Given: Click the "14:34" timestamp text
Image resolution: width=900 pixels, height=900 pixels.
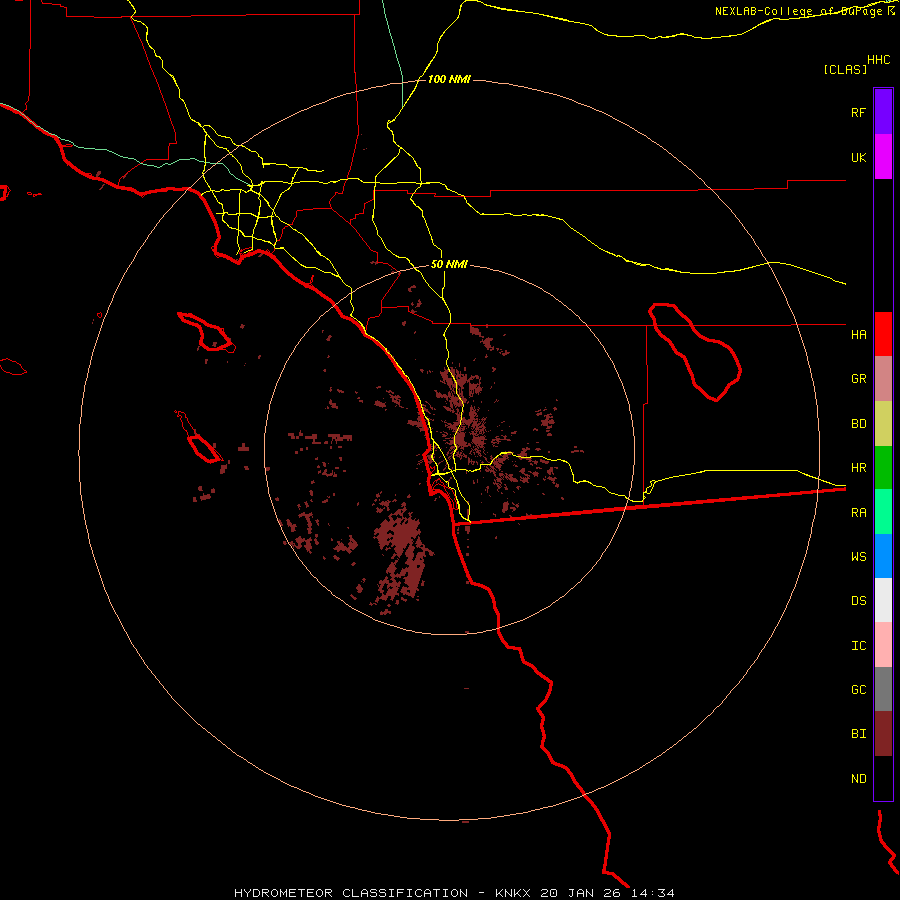Looking at the screenshot, I should pos(654,893).
